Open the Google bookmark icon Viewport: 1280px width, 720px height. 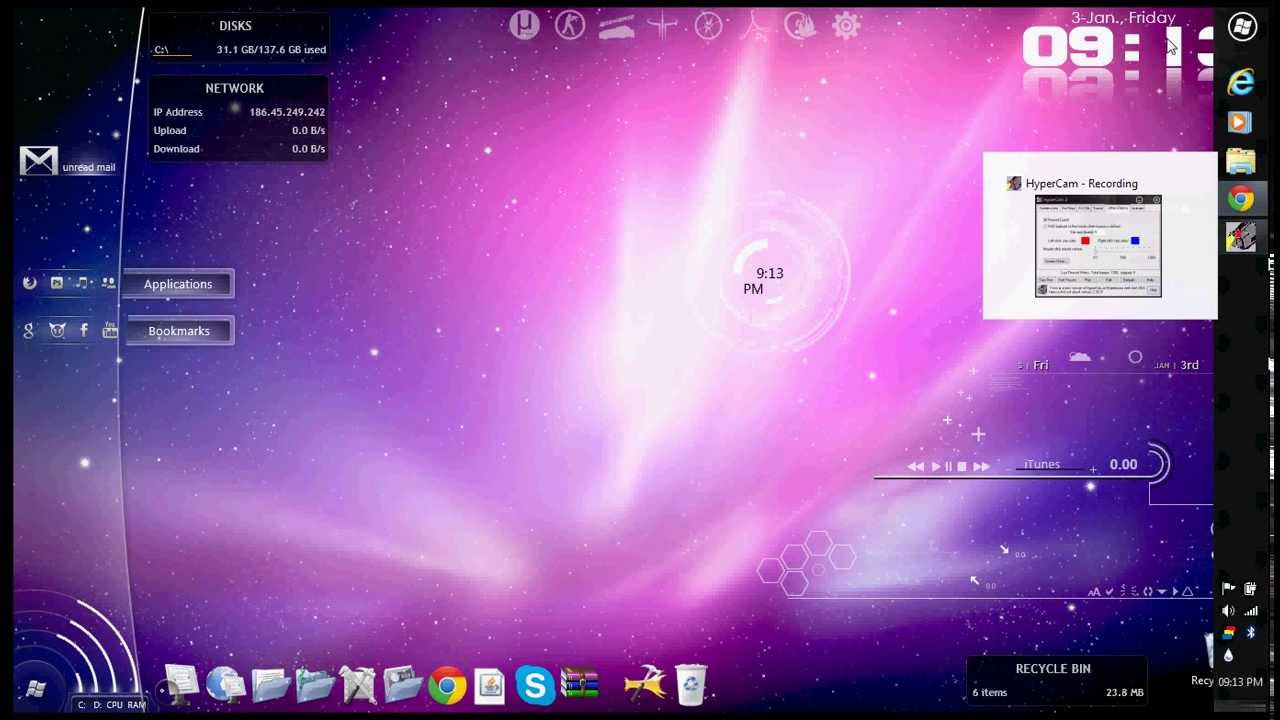[29, 330]
